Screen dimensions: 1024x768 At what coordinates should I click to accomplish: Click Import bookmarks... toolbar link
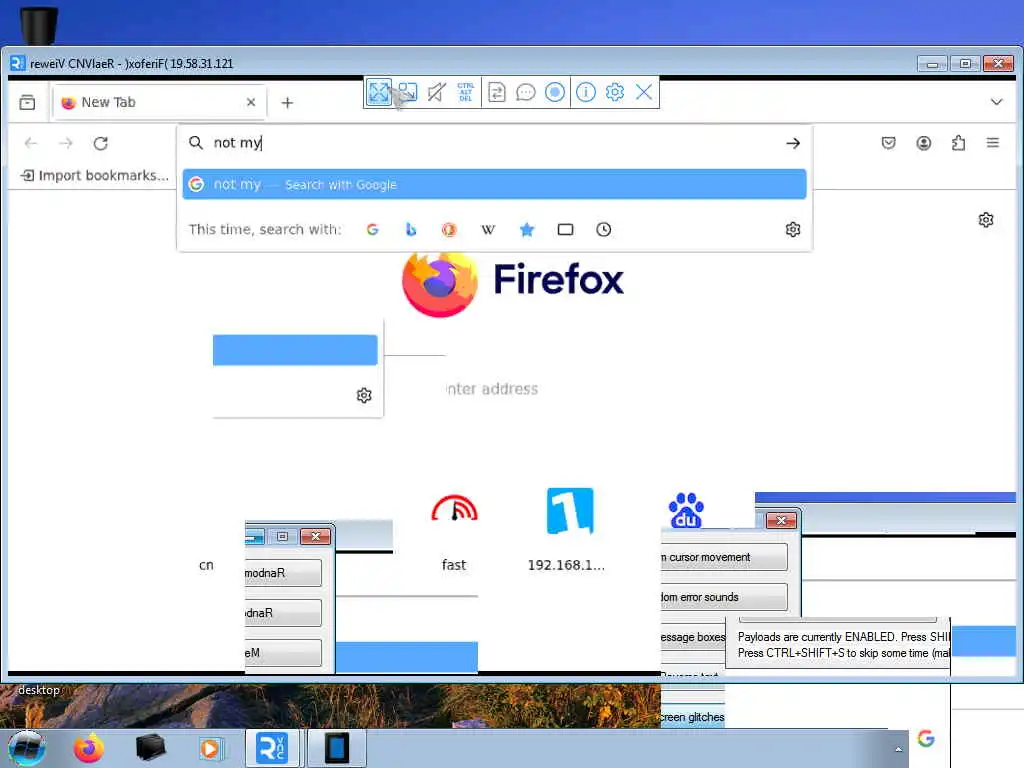[x=95, y=175]
